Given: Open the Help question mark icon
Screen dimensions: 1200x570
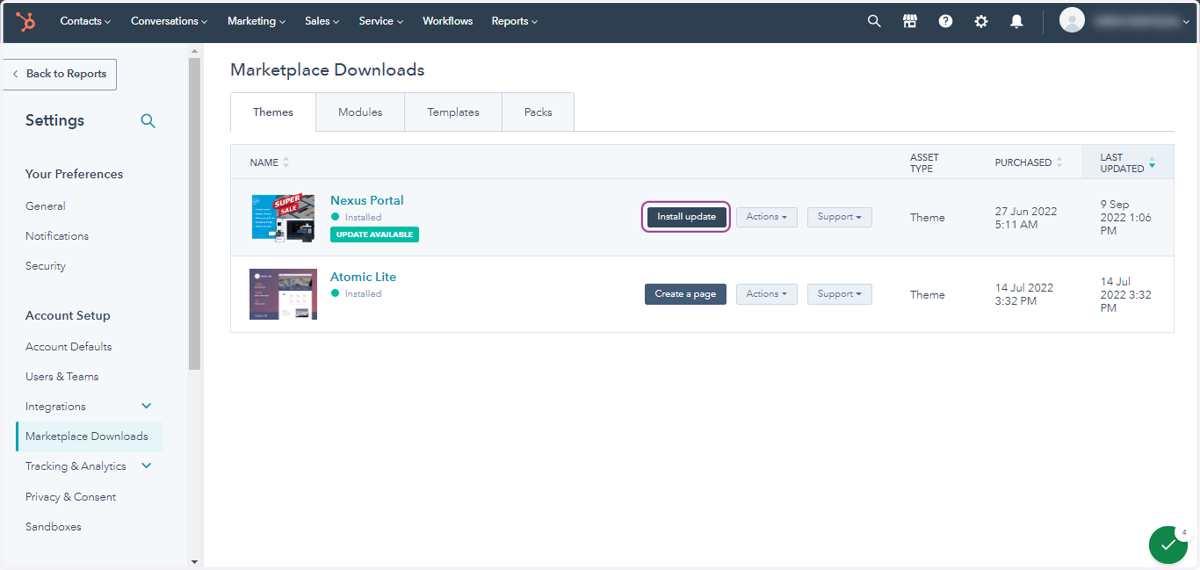Looking at the screenshot, I should [945, 21].
